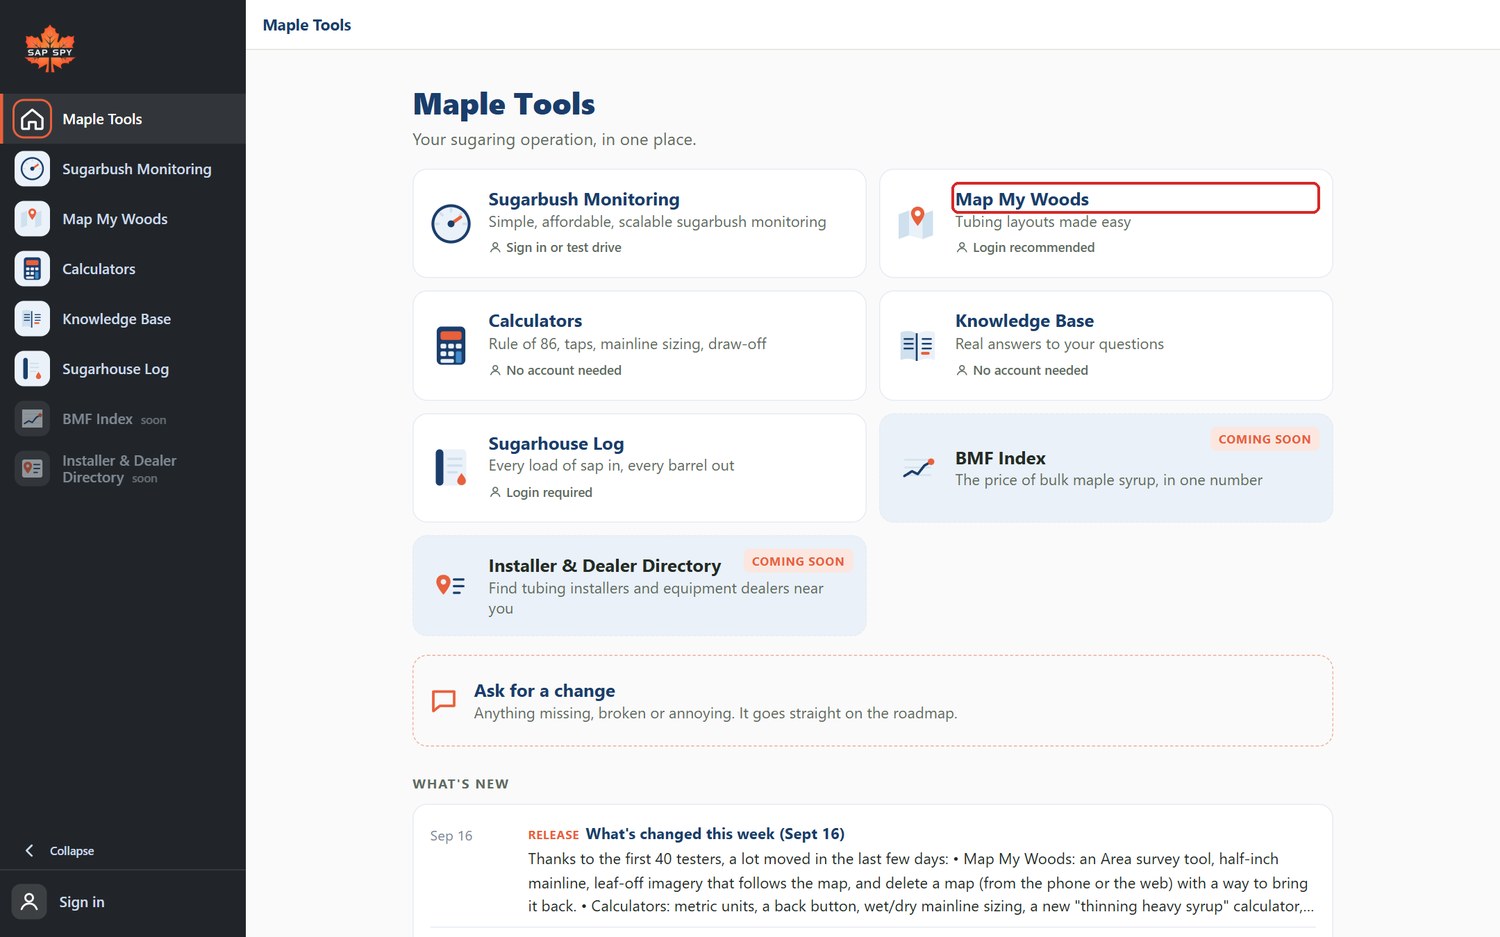Image resolution: width=1500 pixels, height=937 pixels.
Task: Click the COMING SOON badge on BMF Index card
Action: (x=1264, y=439)
